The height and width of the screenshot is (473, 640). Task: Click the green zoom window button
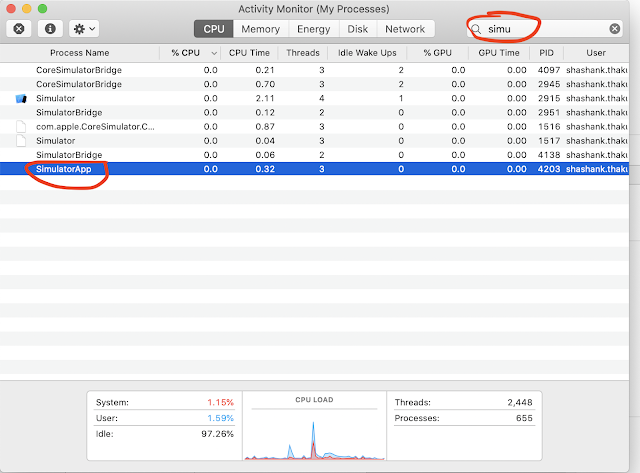(42, 9)
